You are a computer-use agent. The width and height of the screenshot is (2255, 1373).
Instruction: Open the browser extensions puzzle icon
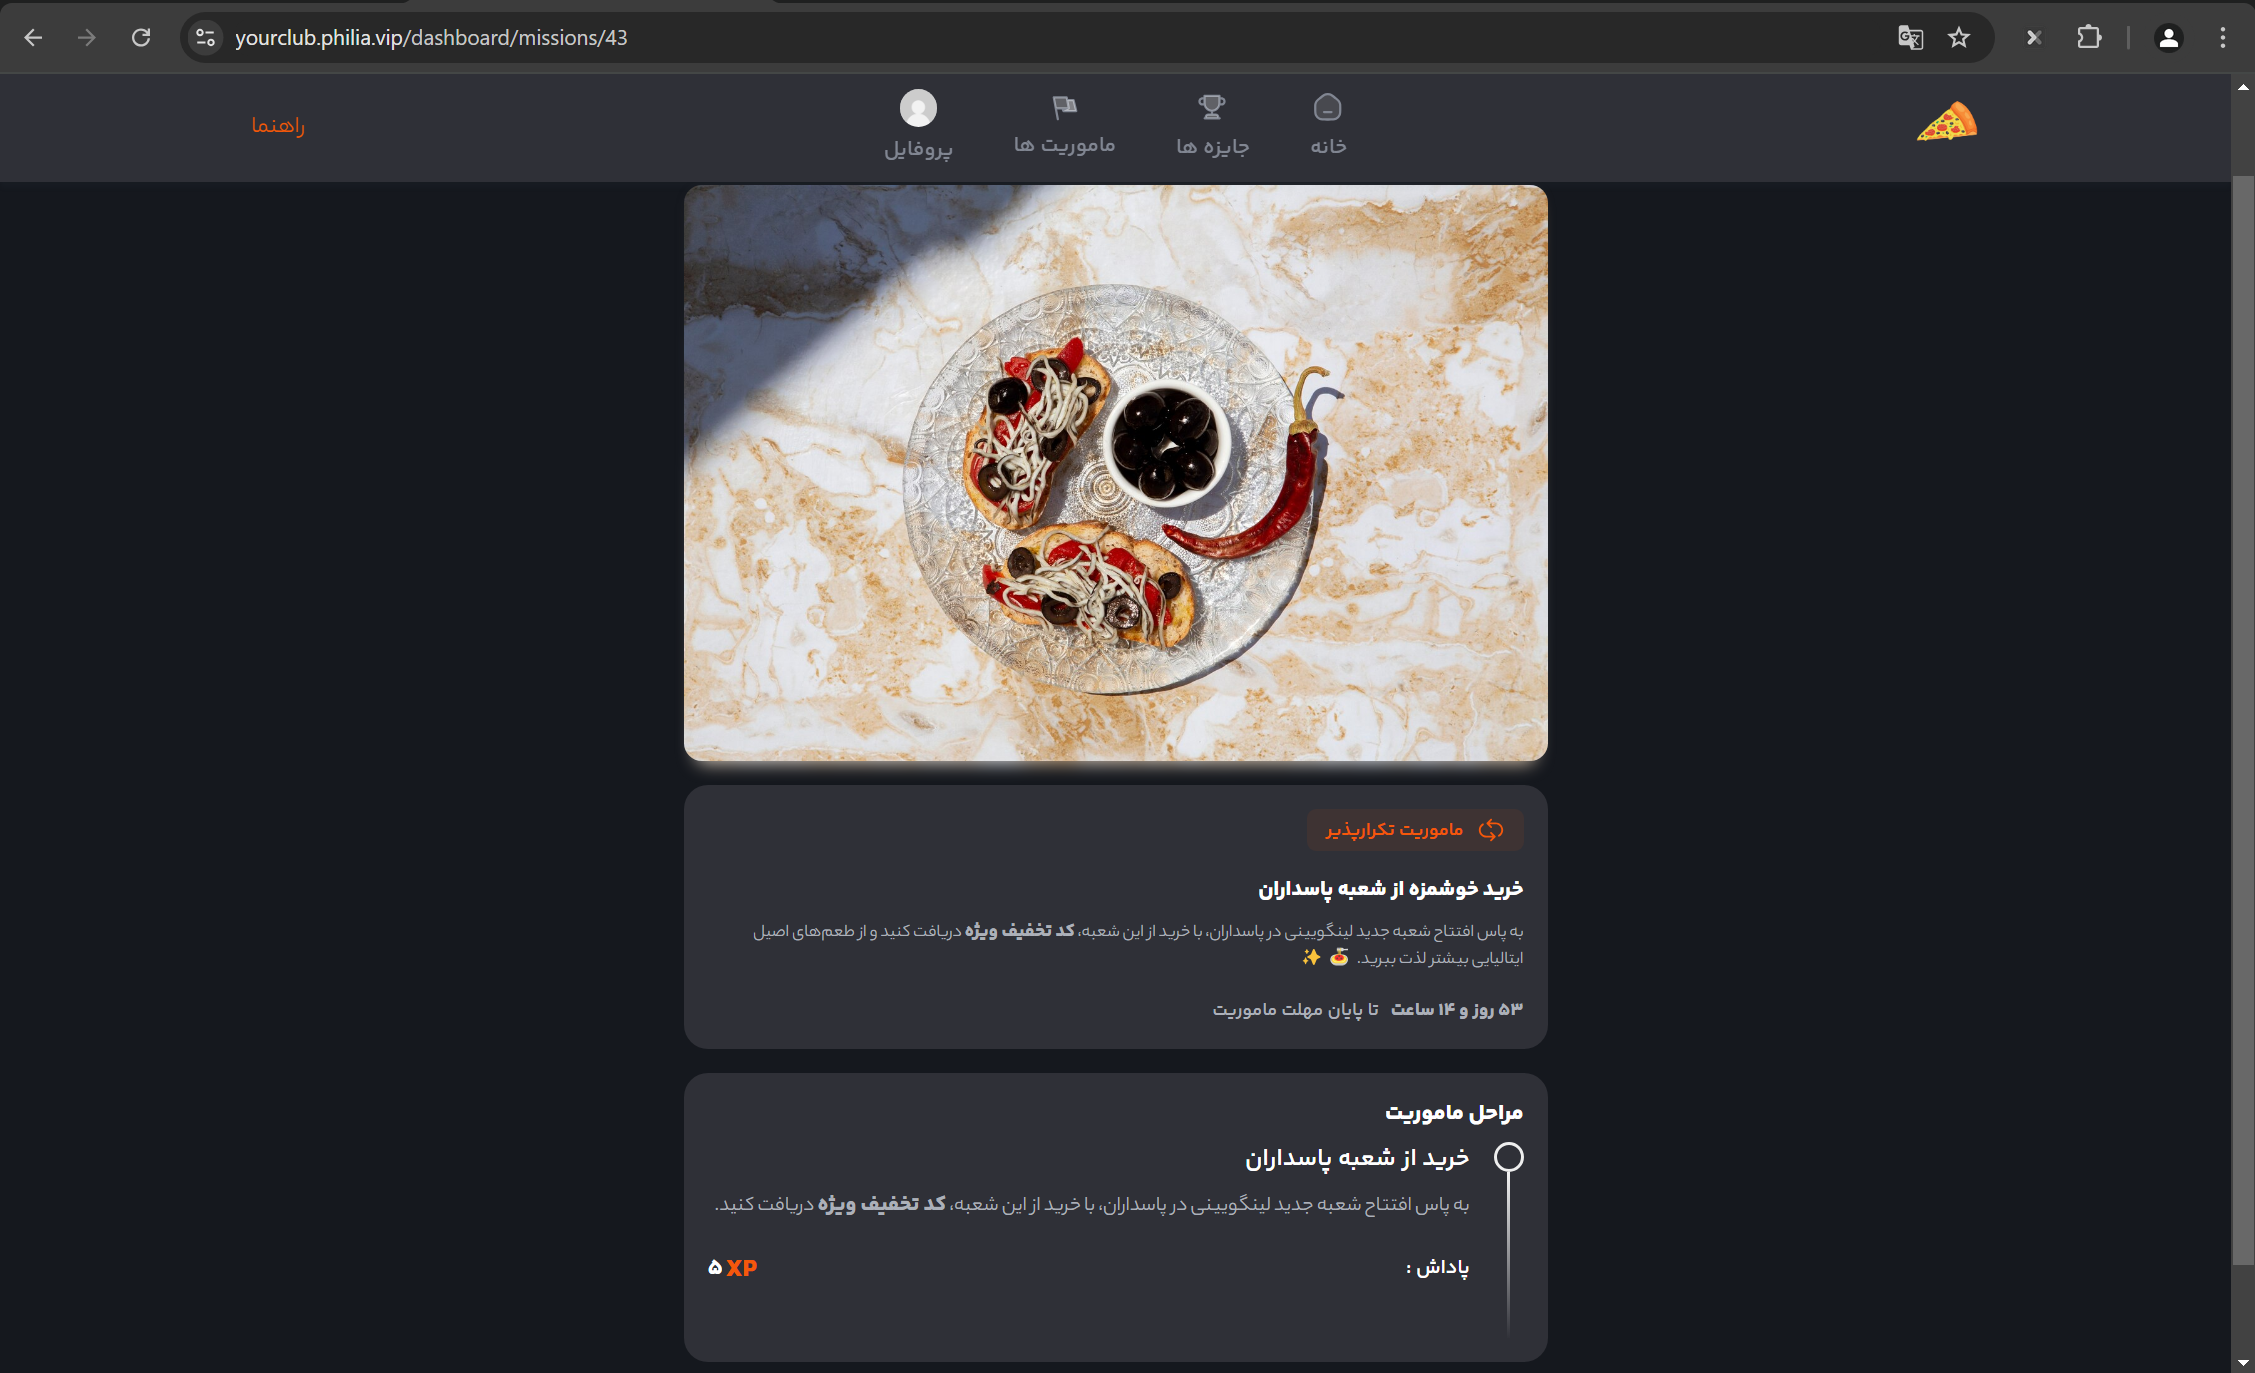2089,38
